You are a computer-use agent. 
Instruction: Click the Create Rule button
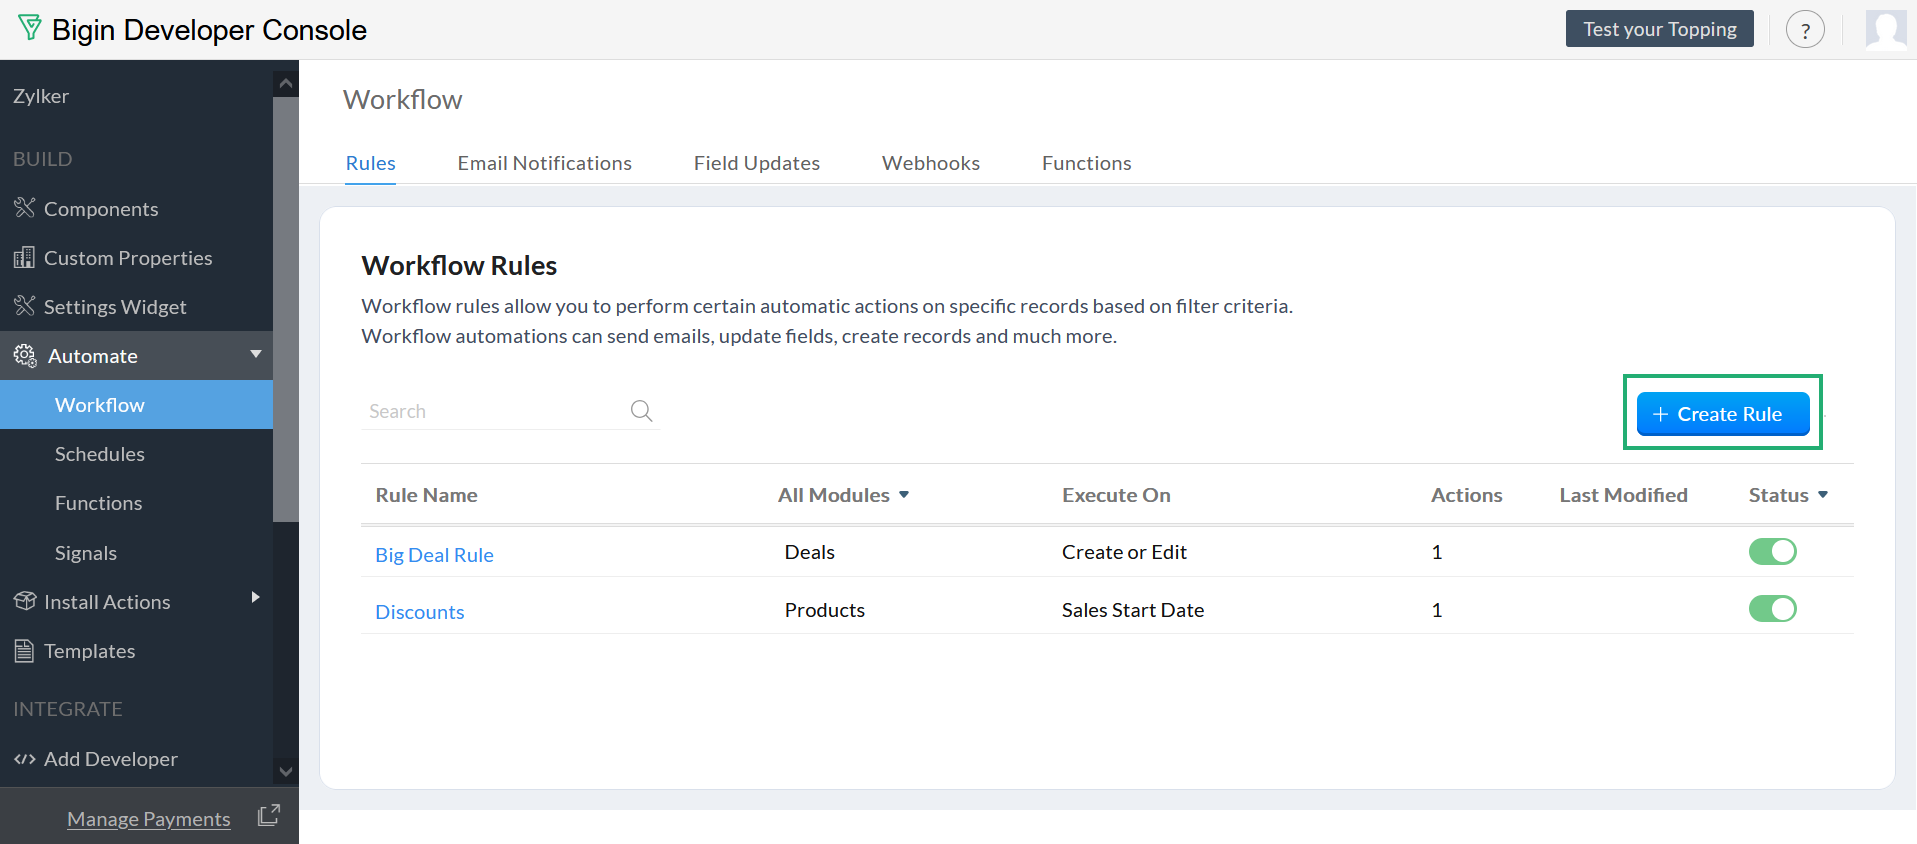tap(1722, 414)
